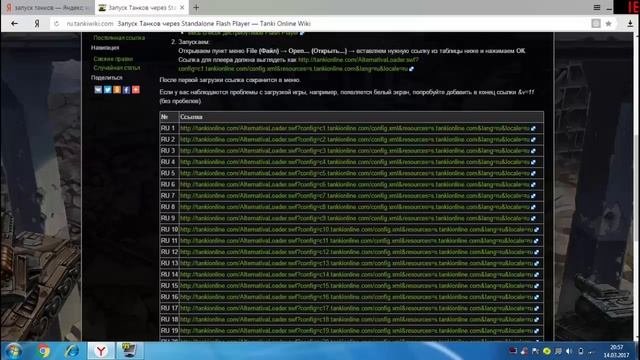Open the RU 13 server link
The height and width of the screenshot is (360, 640).
[356, 263]
